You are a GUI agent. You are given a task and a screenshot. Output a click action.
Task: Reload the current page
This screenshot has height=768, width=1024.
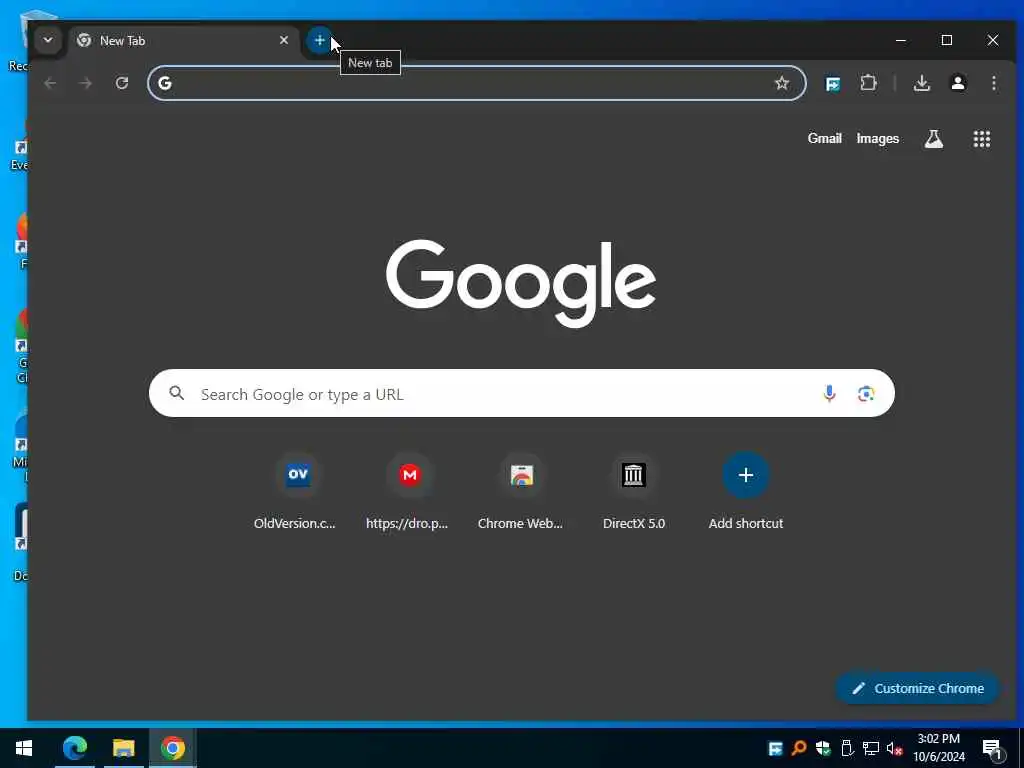(x=121, y=83)
